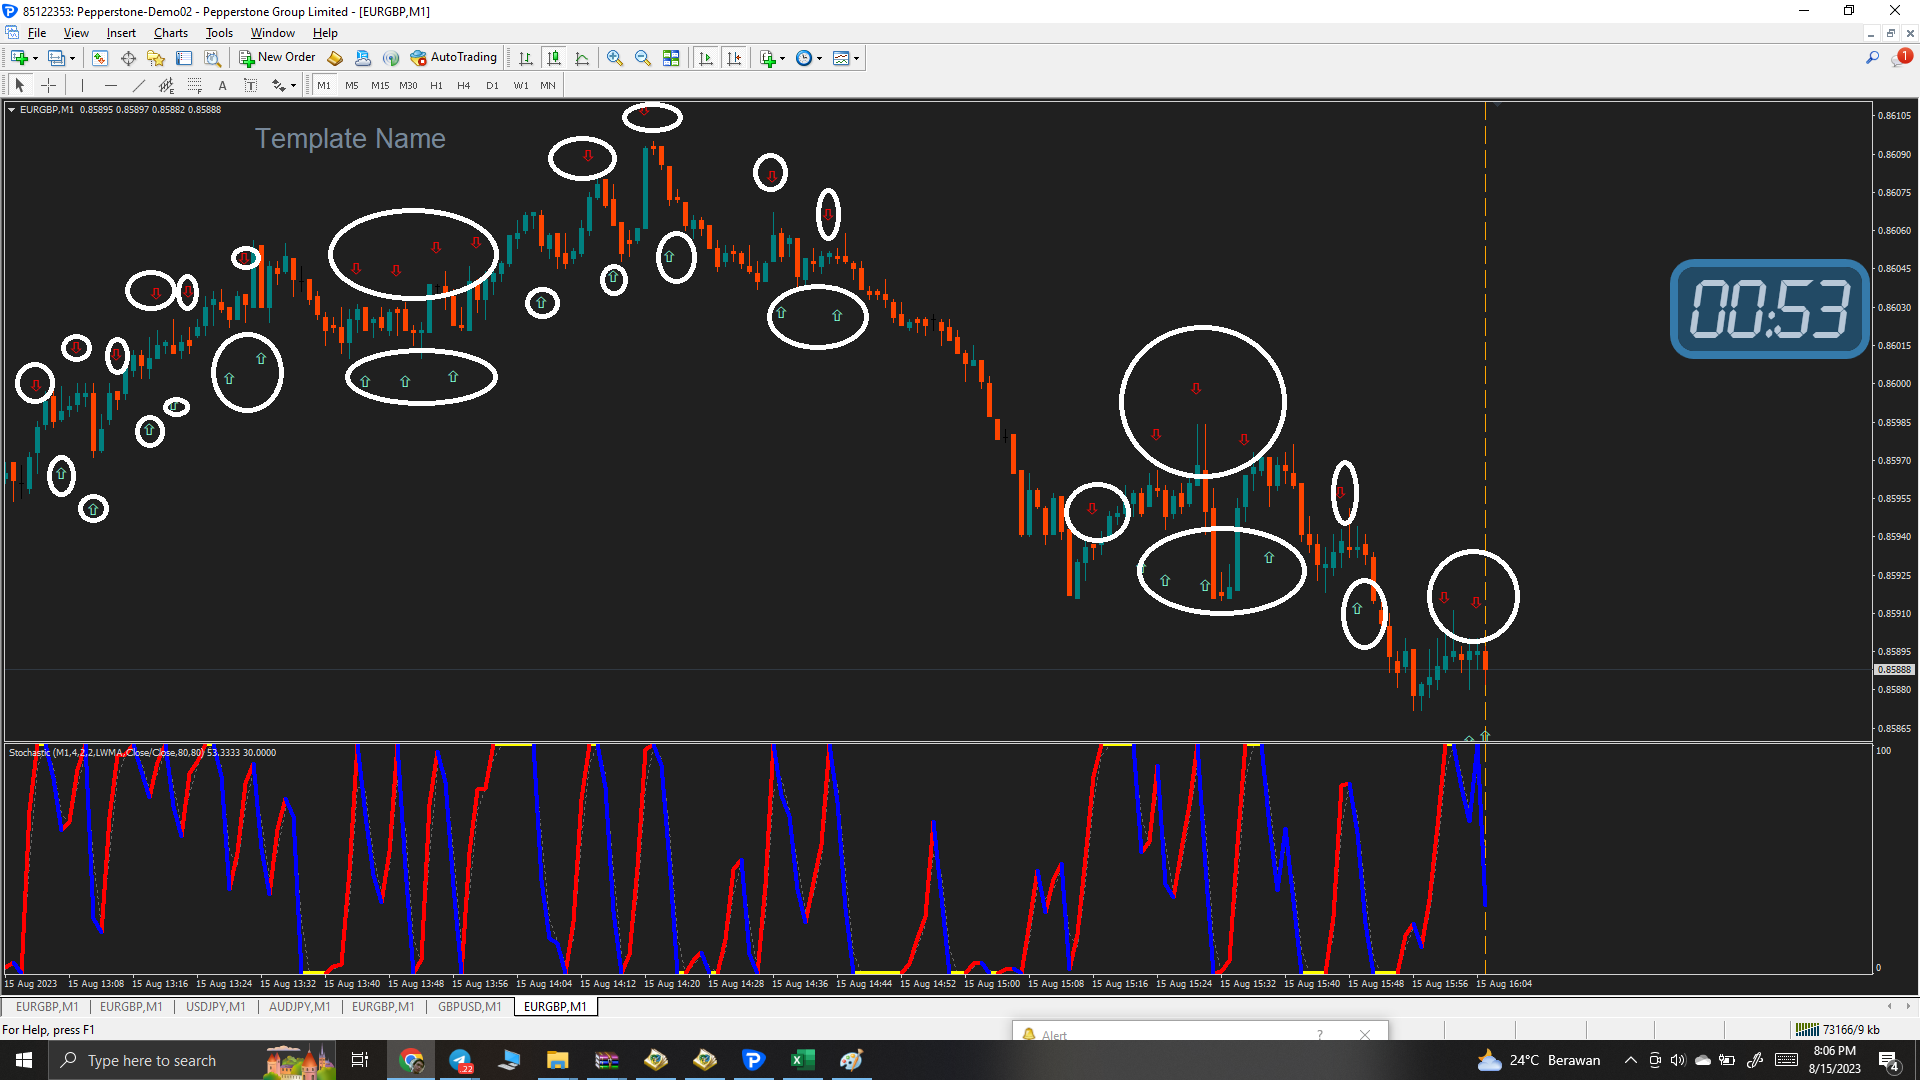
Task: Draw a trendline tool
Action: tap(139, 85)
